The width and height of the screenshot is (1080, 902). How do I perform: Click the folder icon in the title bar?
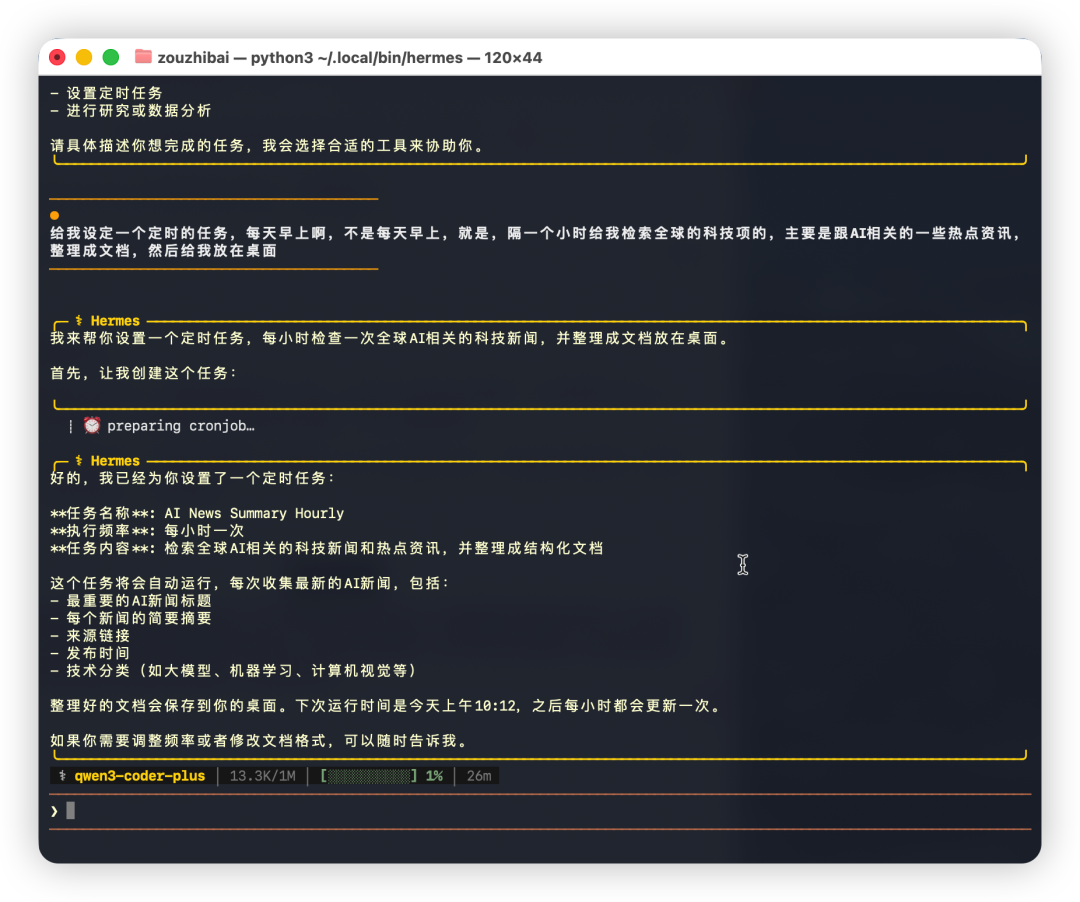(x=143, y=57)
